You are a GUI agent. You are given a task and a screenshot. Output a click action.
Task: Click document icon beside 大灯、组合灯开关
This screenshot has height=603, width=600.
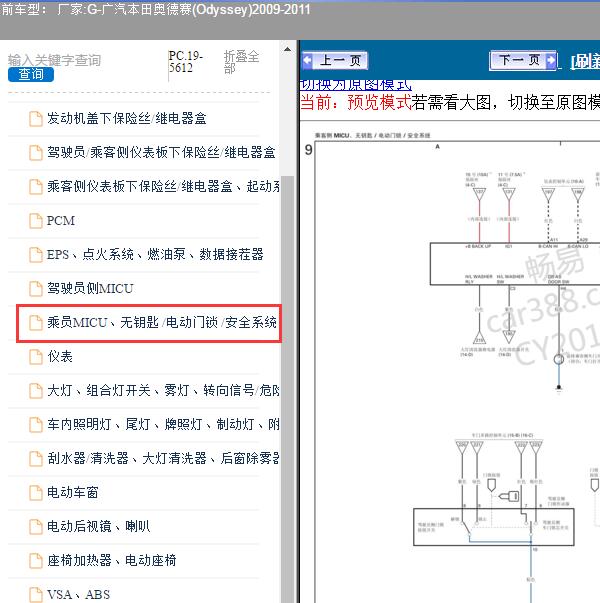click(x=36, y=391)
